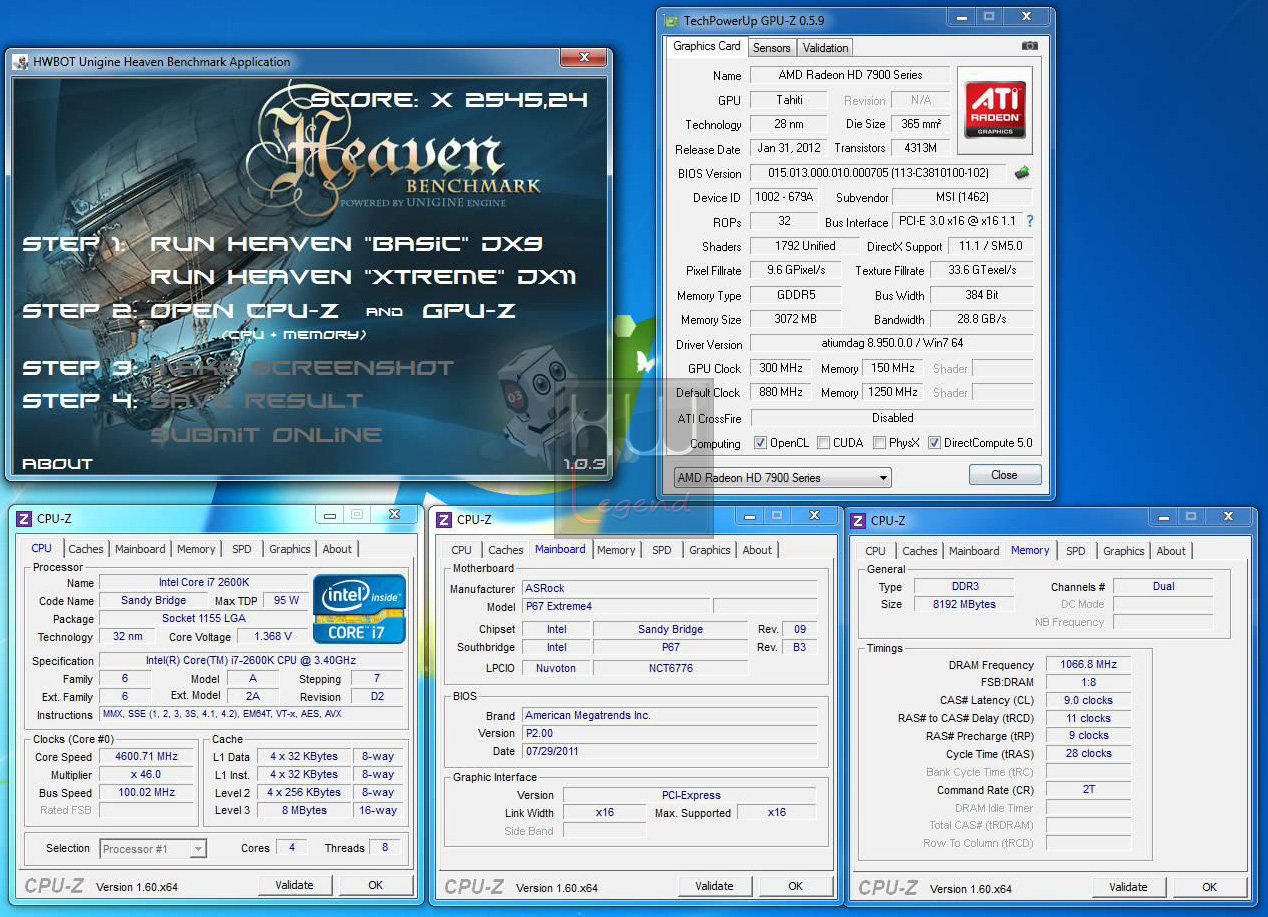Open Mainboard tab in CPU-Z window showing Timings
Screen dimensions: 1268x917
(x=974, y=551)
